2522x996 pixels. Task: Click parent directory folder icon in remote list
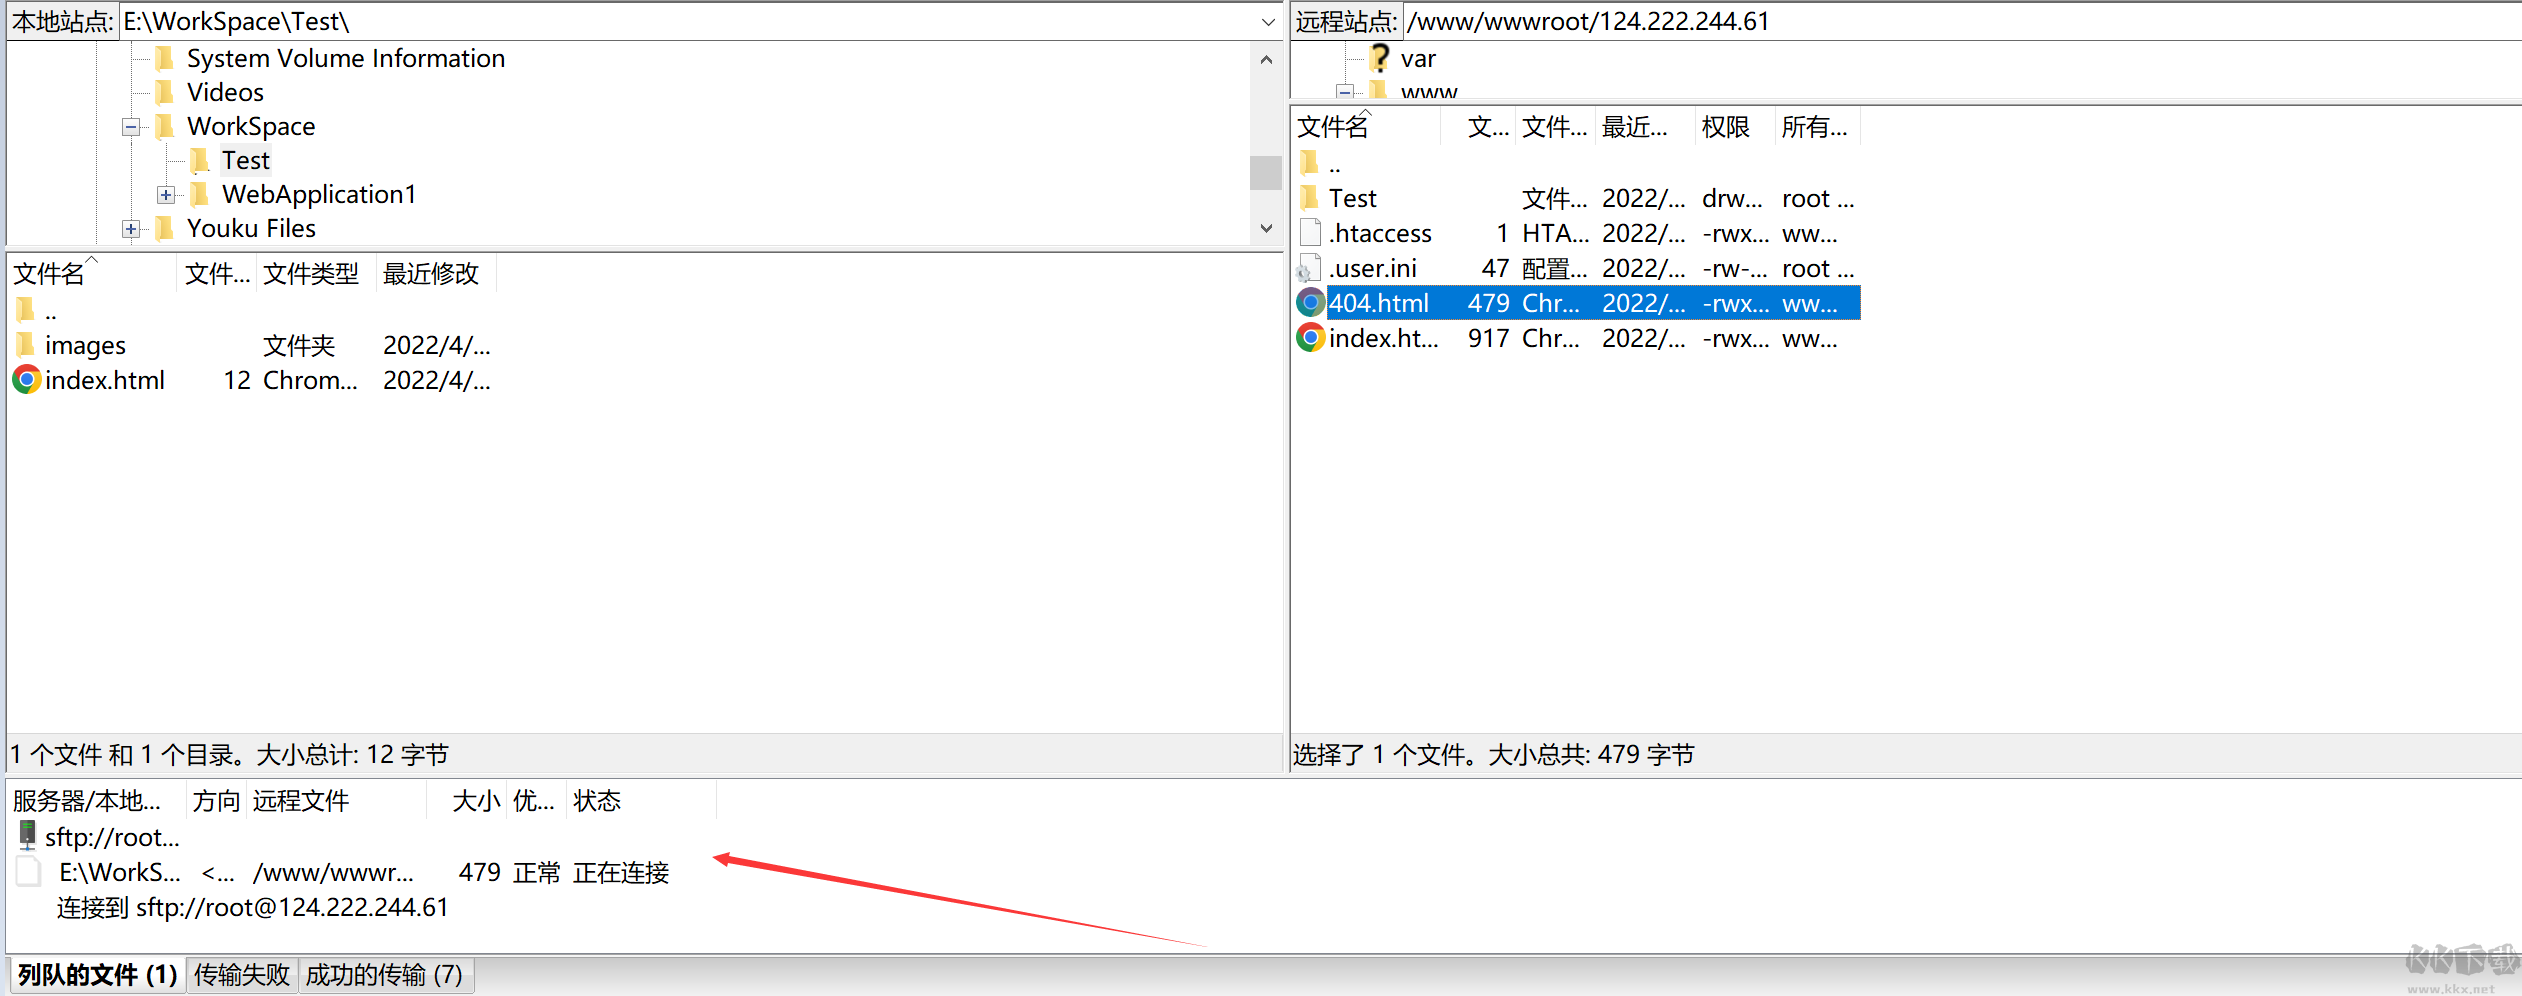[1310, 162]
